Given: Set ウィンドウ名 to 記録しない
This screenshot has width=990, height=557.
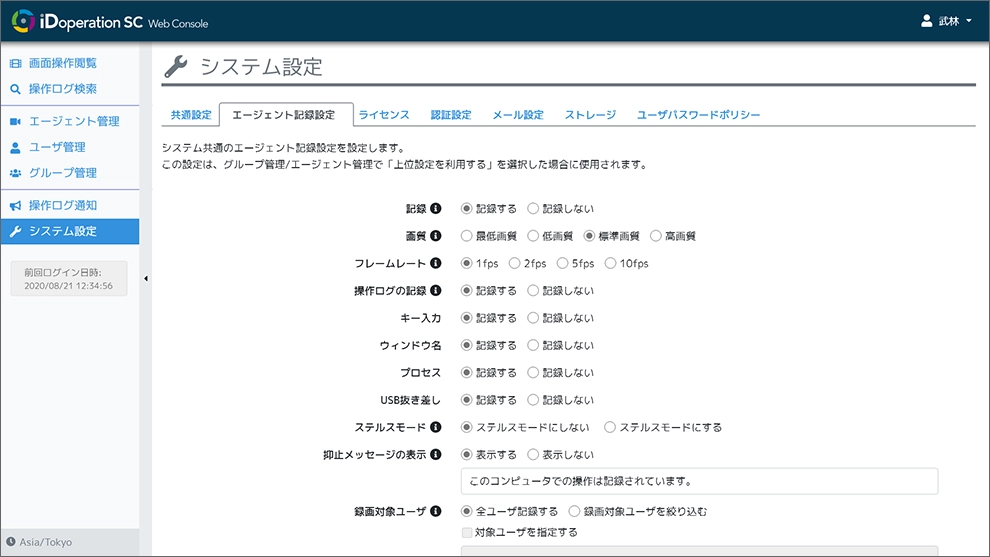Looking at the screenshot, I should pos(533,345).
